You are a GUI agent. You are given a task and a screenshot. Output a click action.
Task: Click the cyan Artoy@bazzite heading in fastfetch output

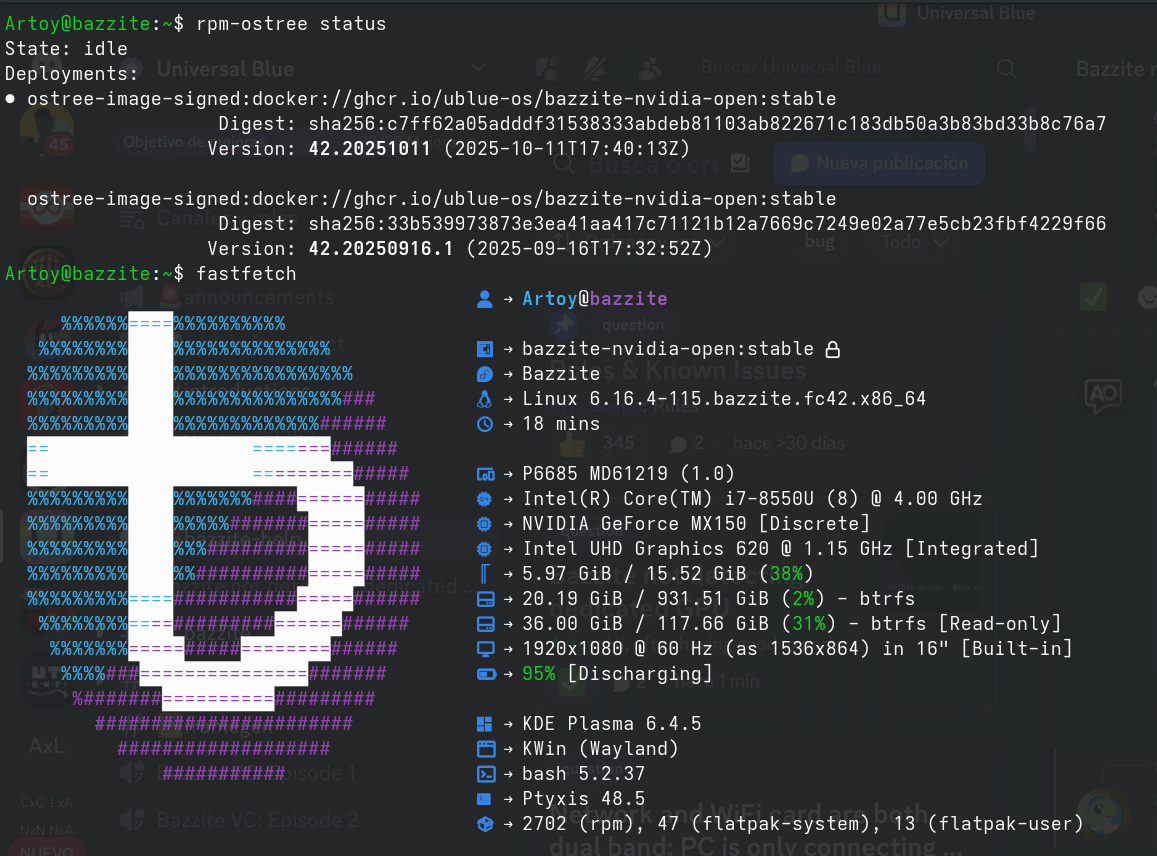point(595,299)
